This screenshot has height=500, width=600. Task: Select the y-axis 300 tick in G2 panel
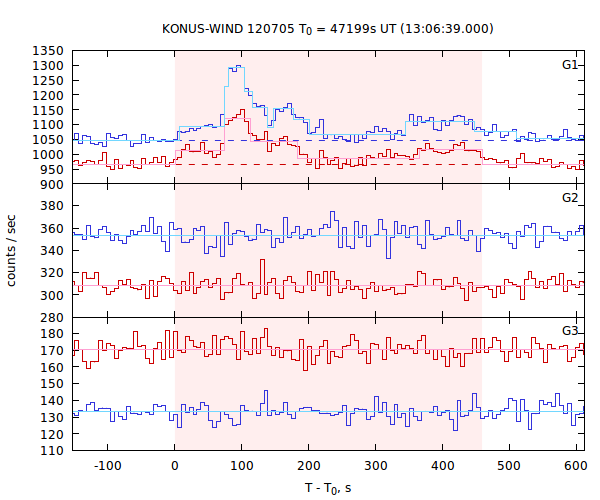tap(52, 296)
